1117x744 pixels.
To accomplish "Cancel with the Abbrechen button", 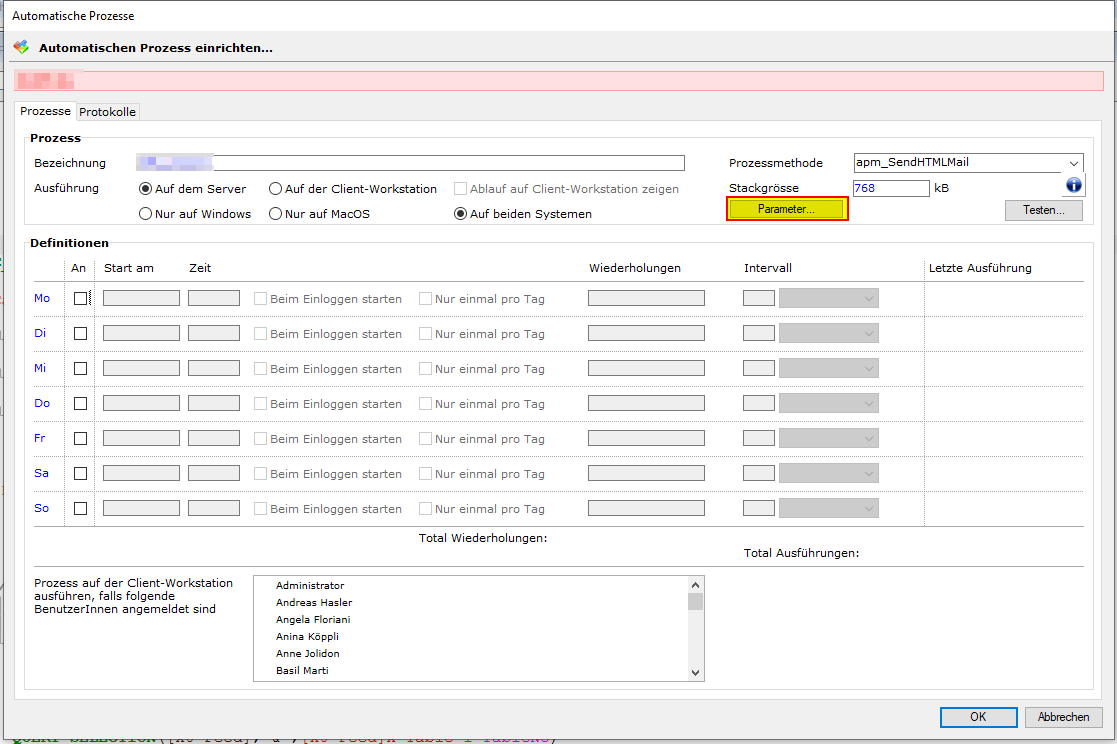I will tap(1063, 717).
